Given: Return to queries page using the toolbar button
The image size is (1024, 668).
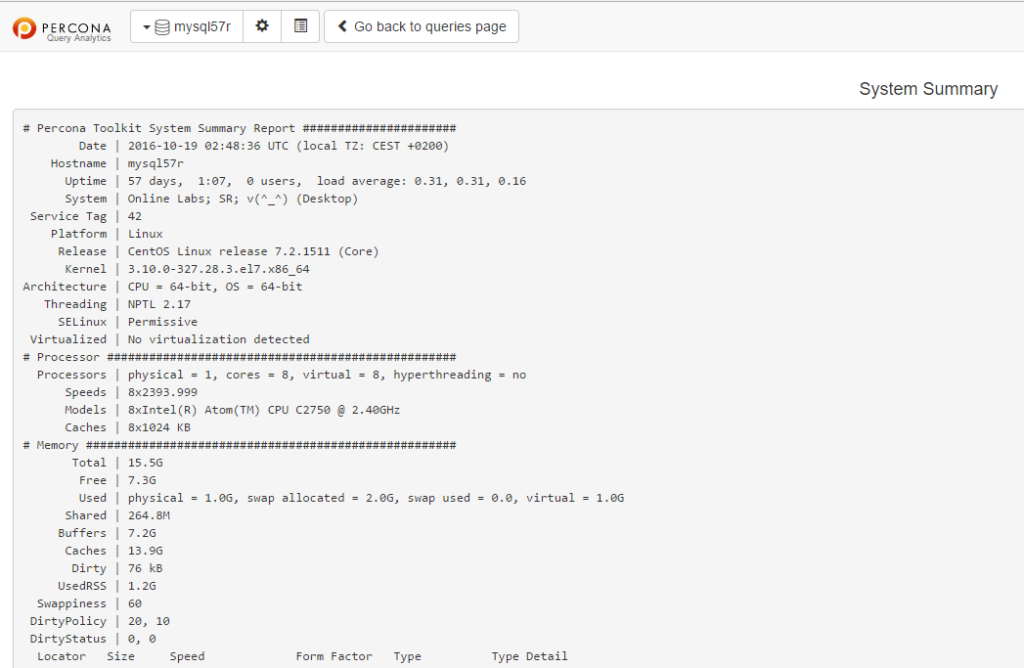Looking at the screenshot, I should (421, 26).
